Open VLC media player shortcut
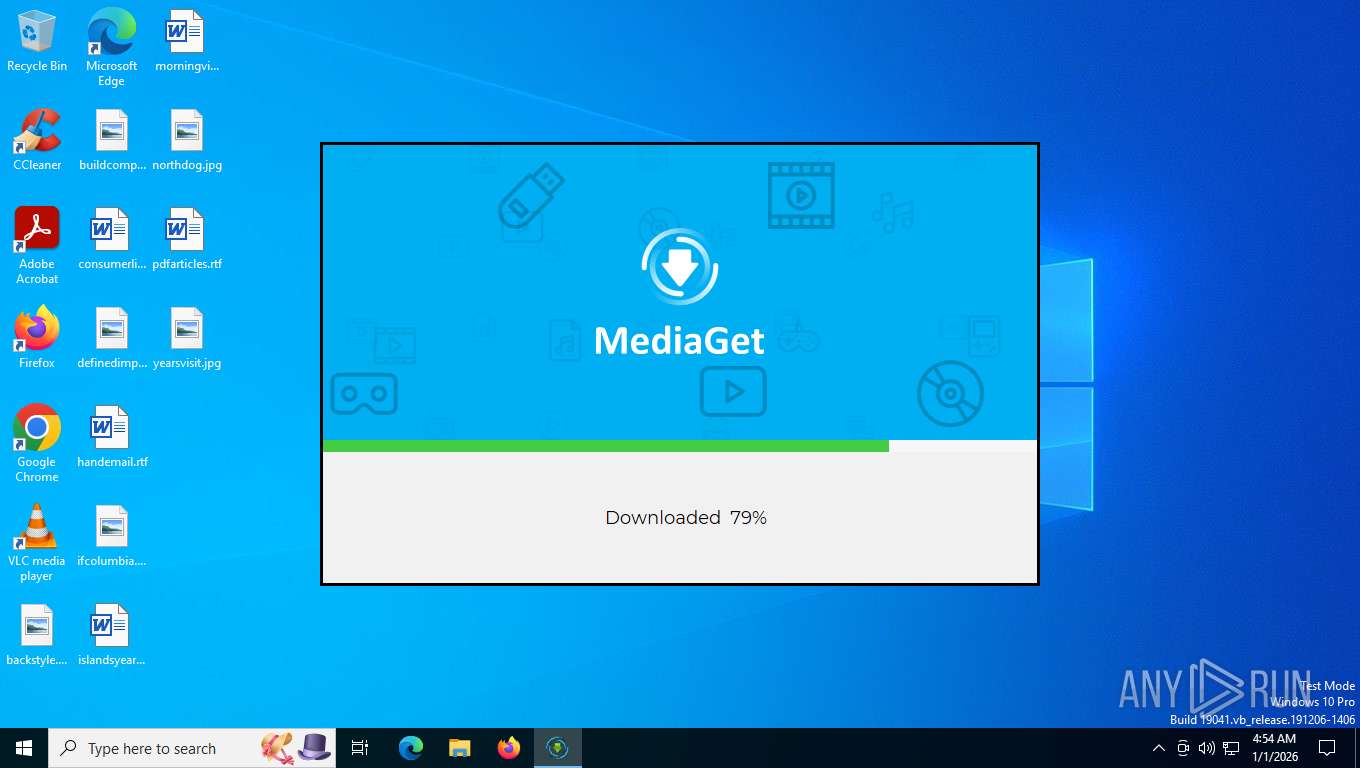Viewport: 1360px width, 768px height. coord(37,543)
